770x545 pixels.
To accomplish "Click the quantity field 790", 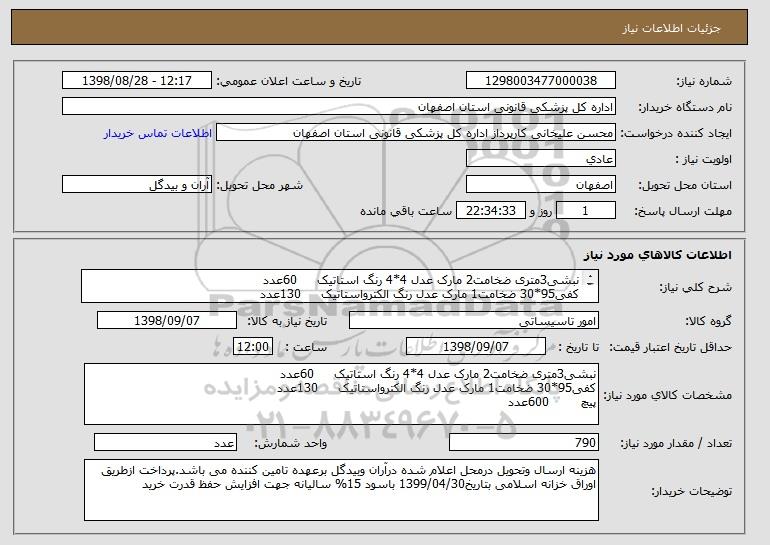I will [524, 442].
